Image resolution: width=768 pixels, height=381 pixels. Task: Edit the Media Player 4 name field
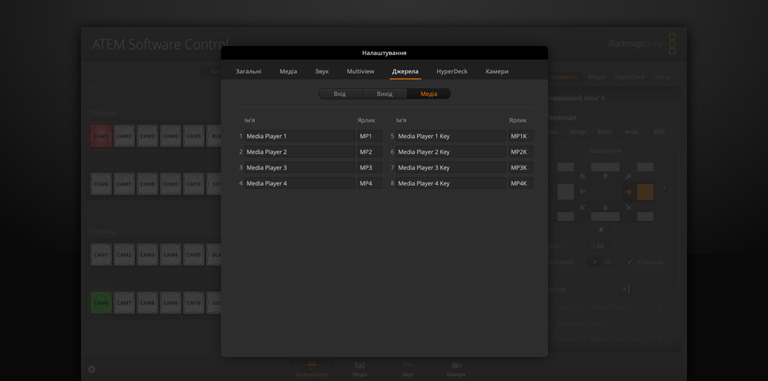pyautogui.click(x=299, y=183)
